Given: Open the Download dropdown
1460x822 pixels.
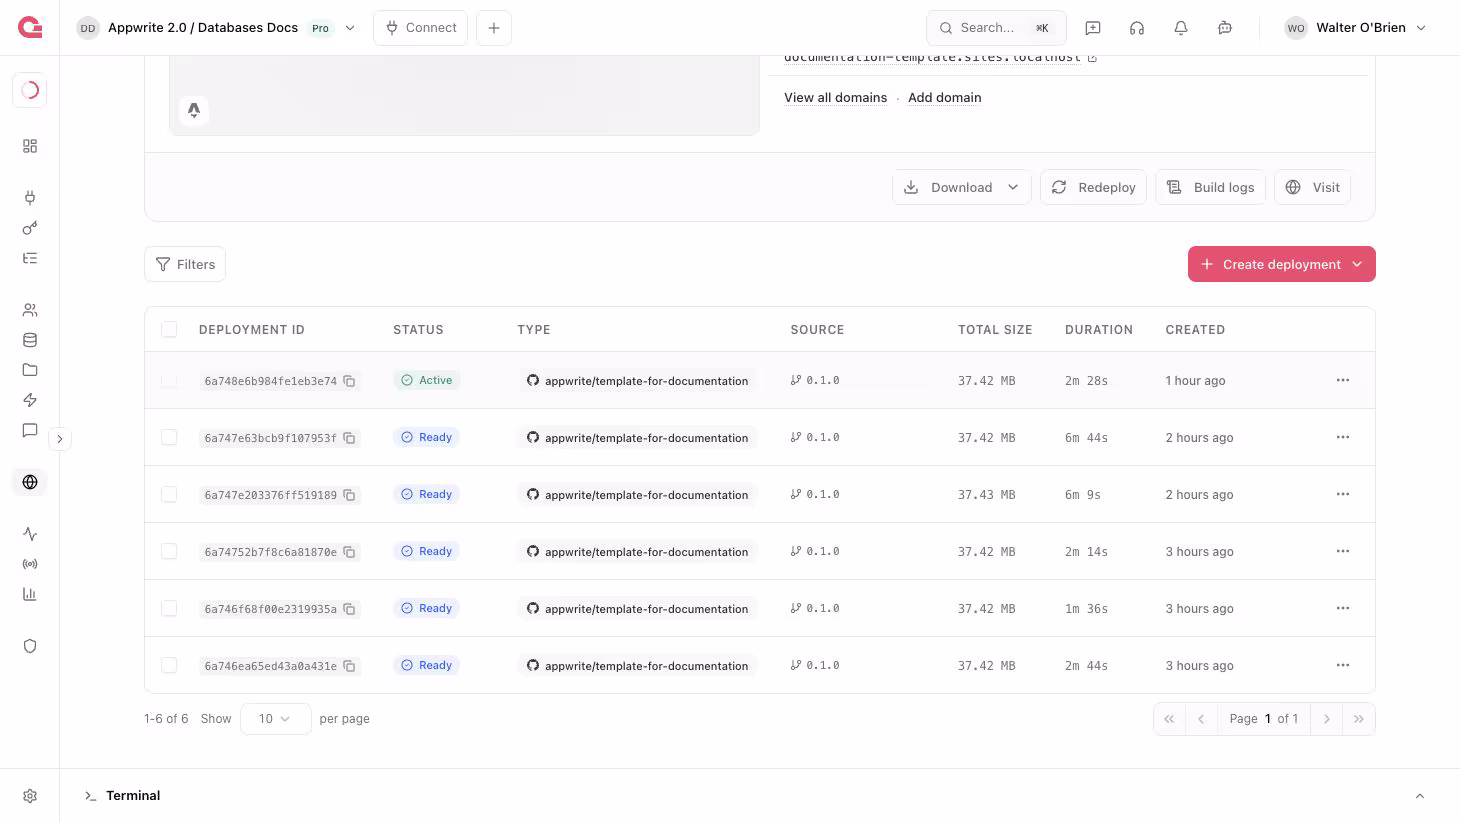Looking at the screenshot, I should pos(961,187).
